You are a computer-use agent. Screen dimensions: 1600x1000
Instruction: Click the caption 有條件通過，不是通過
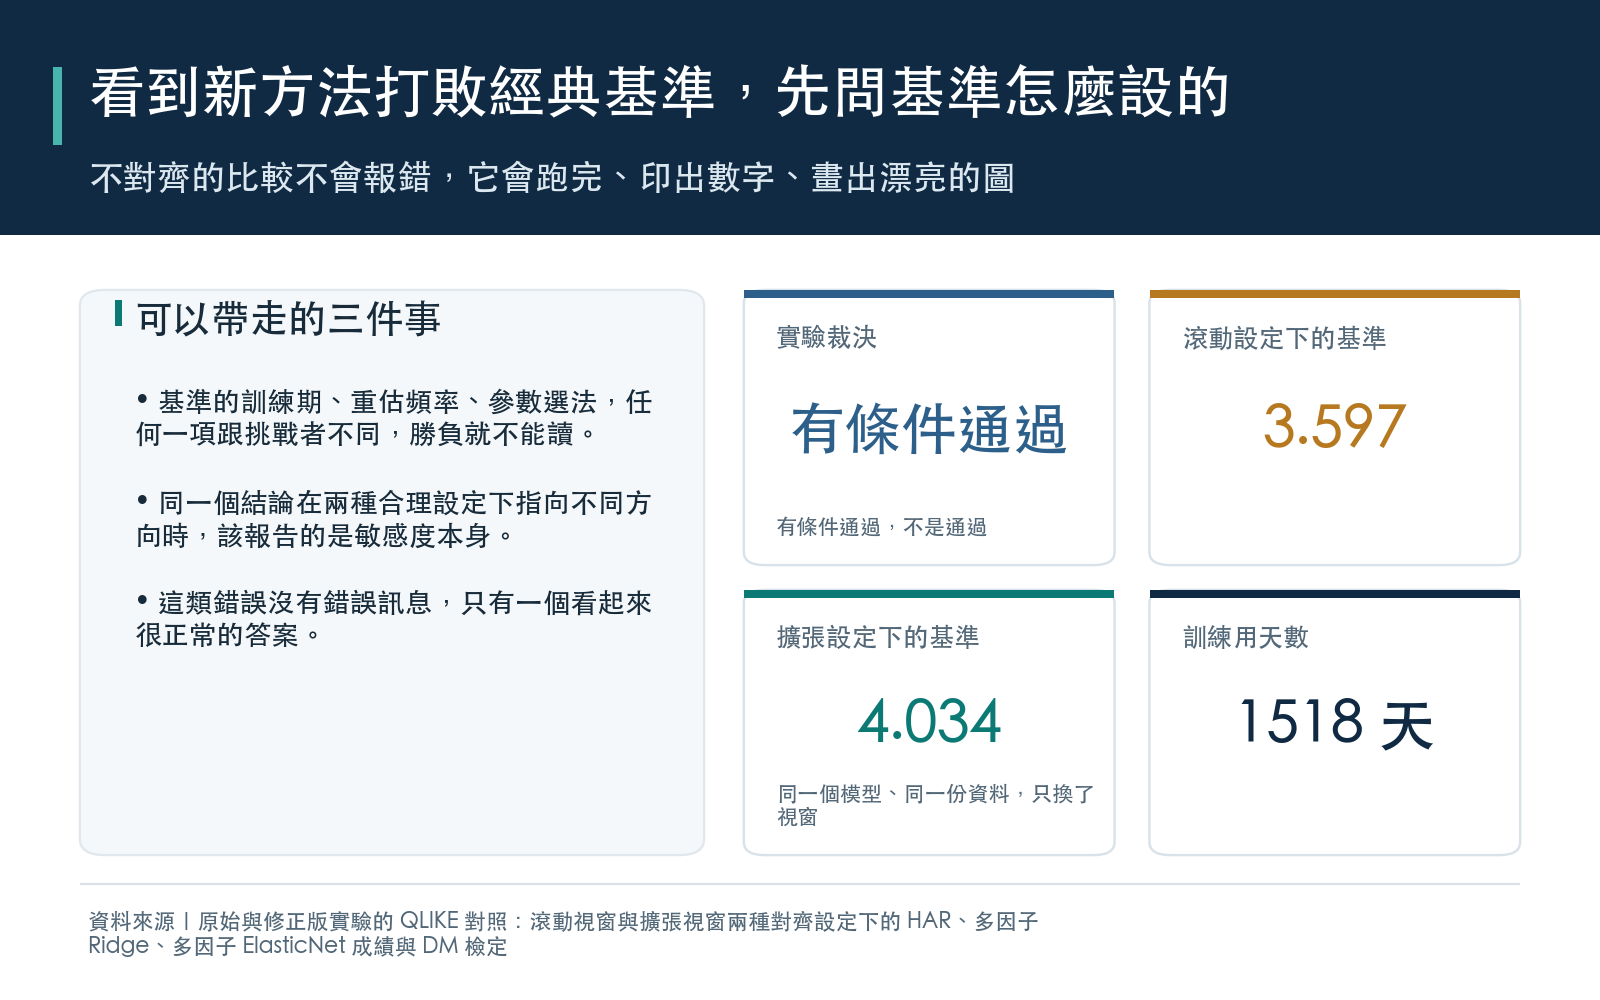tap(882, 527)
